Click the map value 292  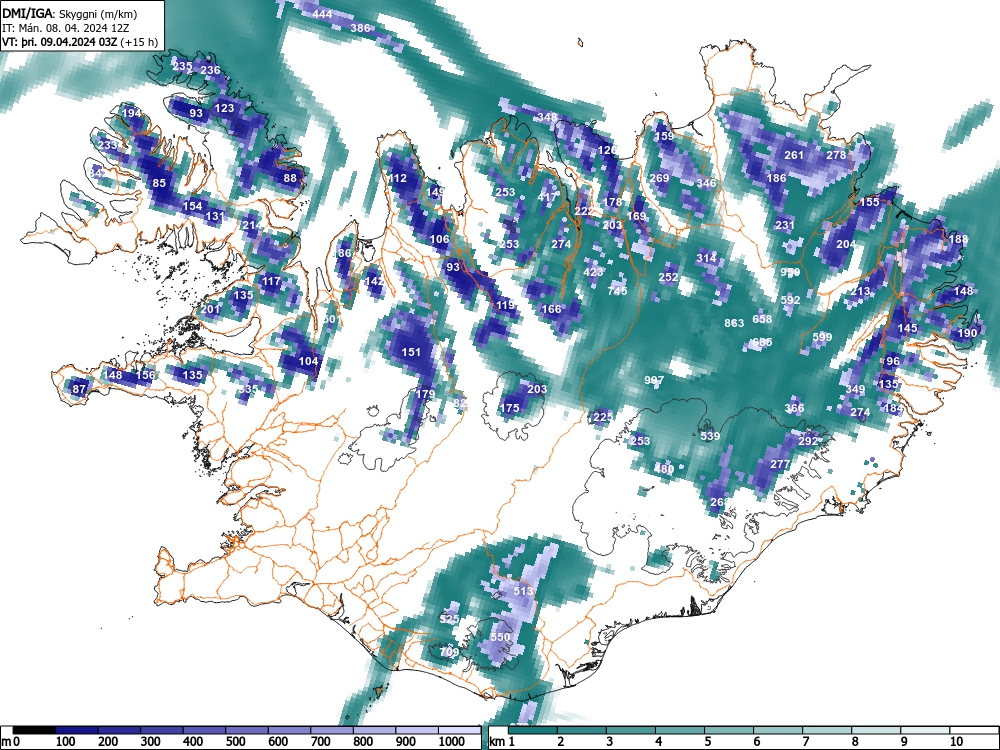[808, 441]
